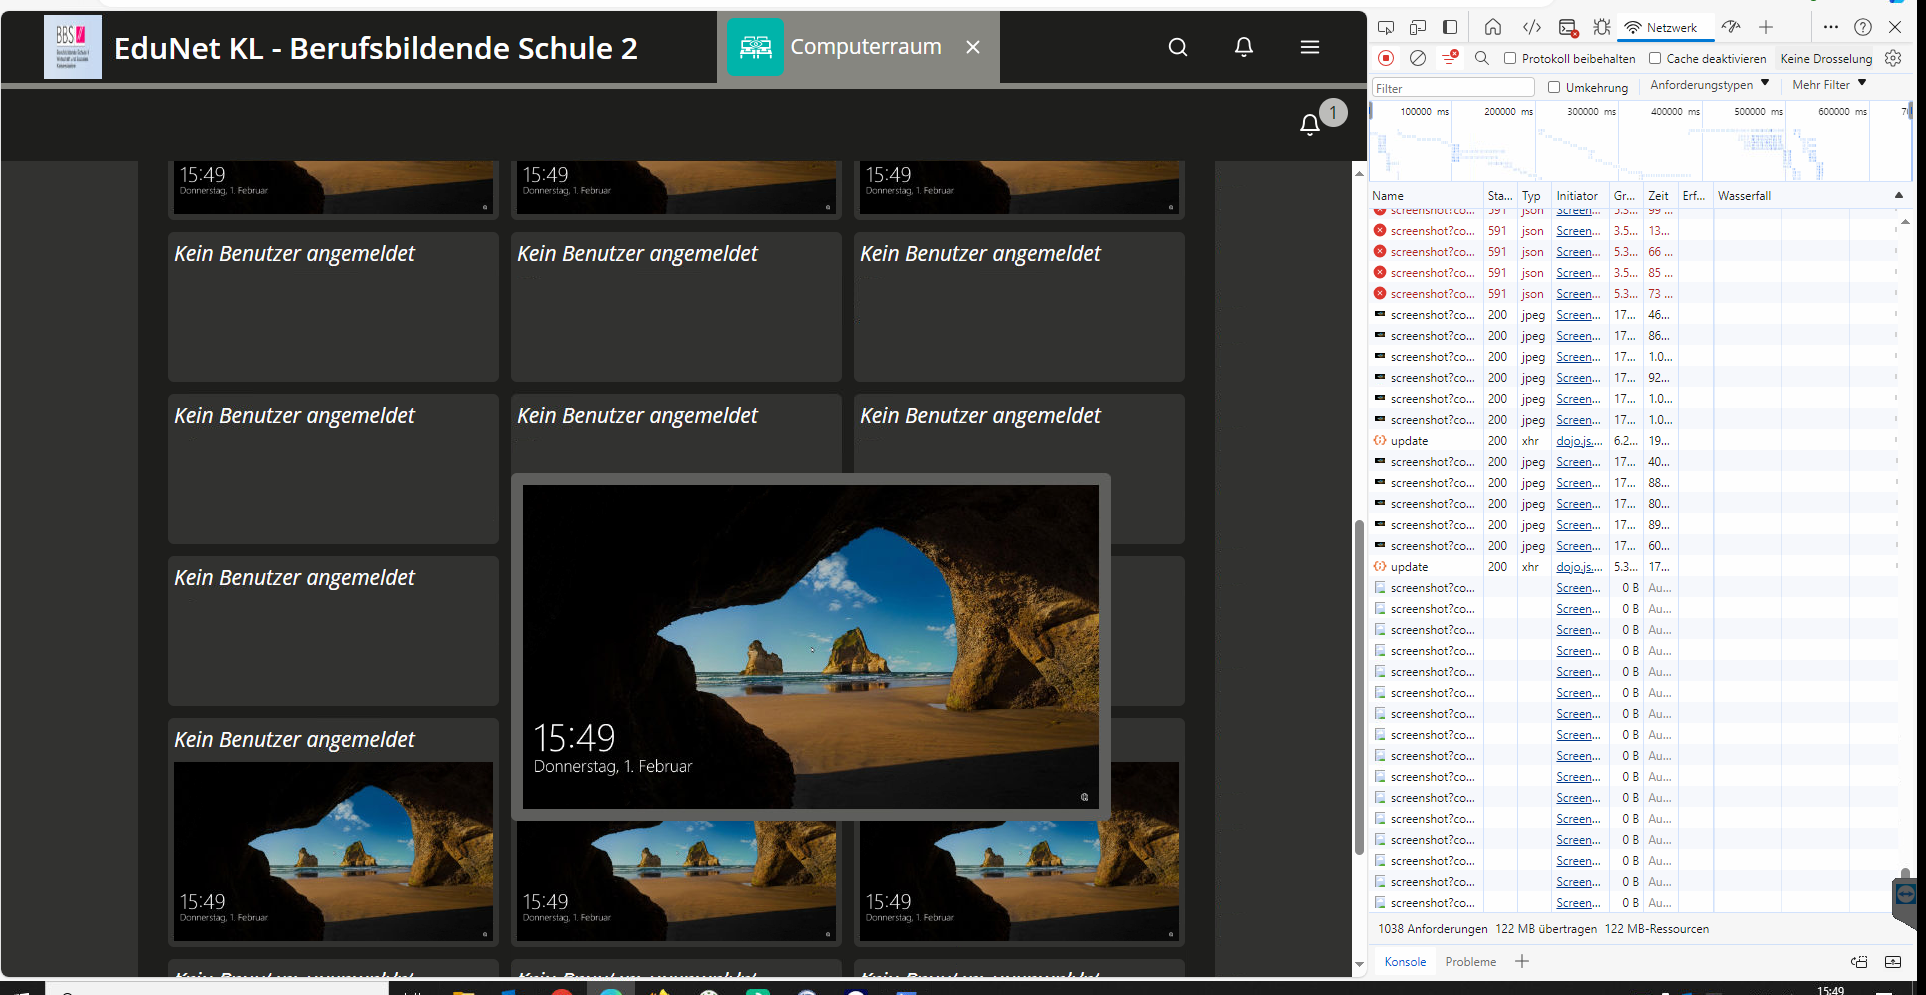Tick the Umkehrung filter checkbox
This screenshot has height=995, width=1926.
coord(1554,87)
